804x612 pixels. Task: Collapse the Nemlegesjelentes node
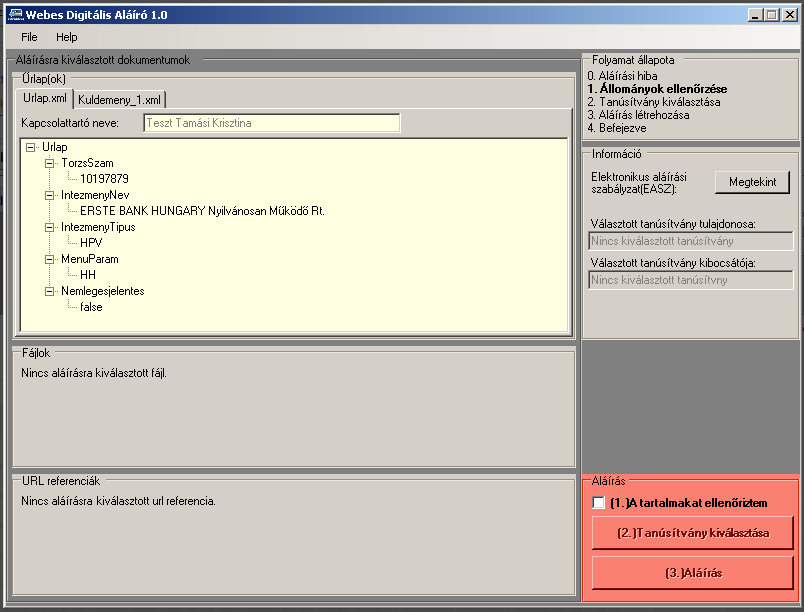[50, 291]
